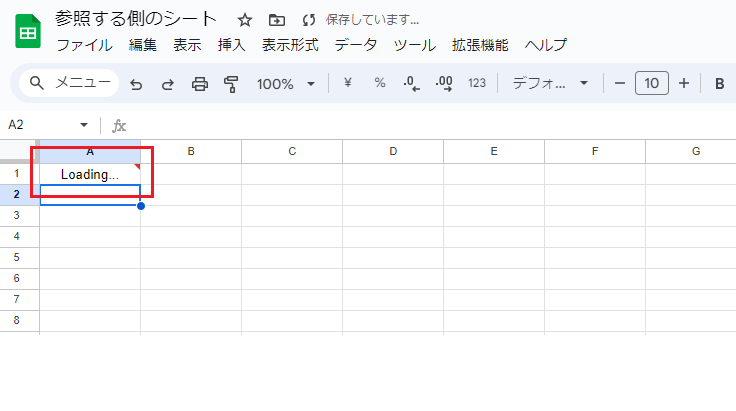
Task: Click the print icon
Action: click(199, 84)
